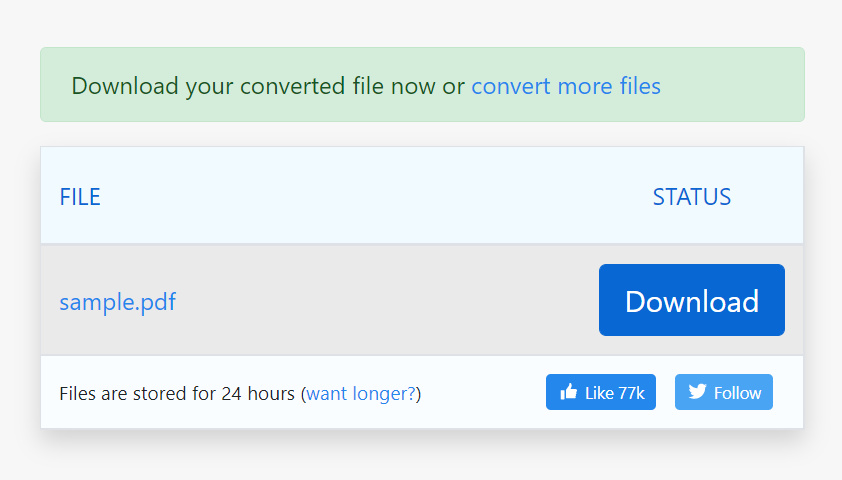The image size is (842, 480).
Task: Click the '24 hours' storage duration text
Action: [258, 394]
